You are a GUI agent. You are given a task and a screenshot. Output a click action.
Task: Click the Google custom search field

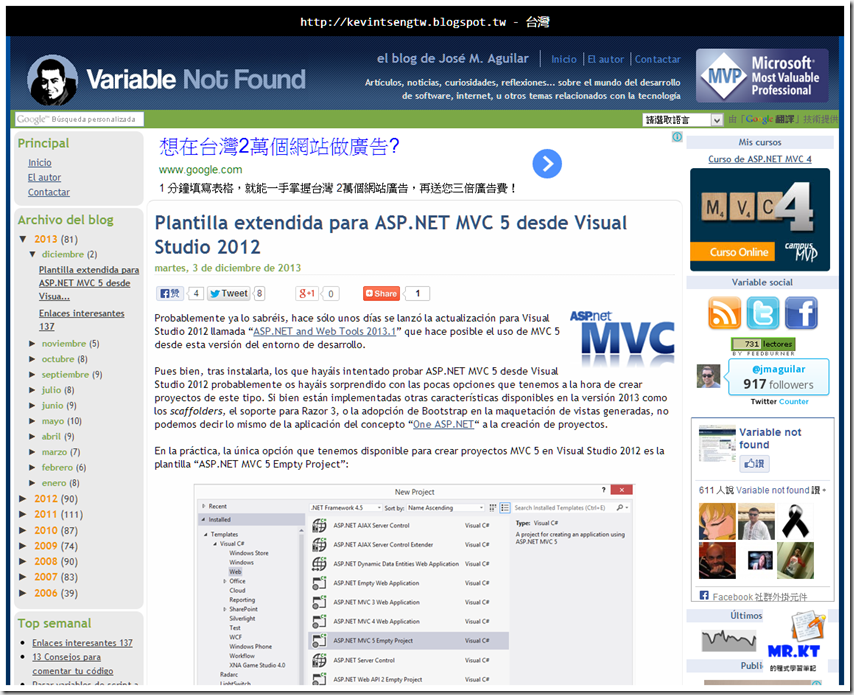[80, 119]
